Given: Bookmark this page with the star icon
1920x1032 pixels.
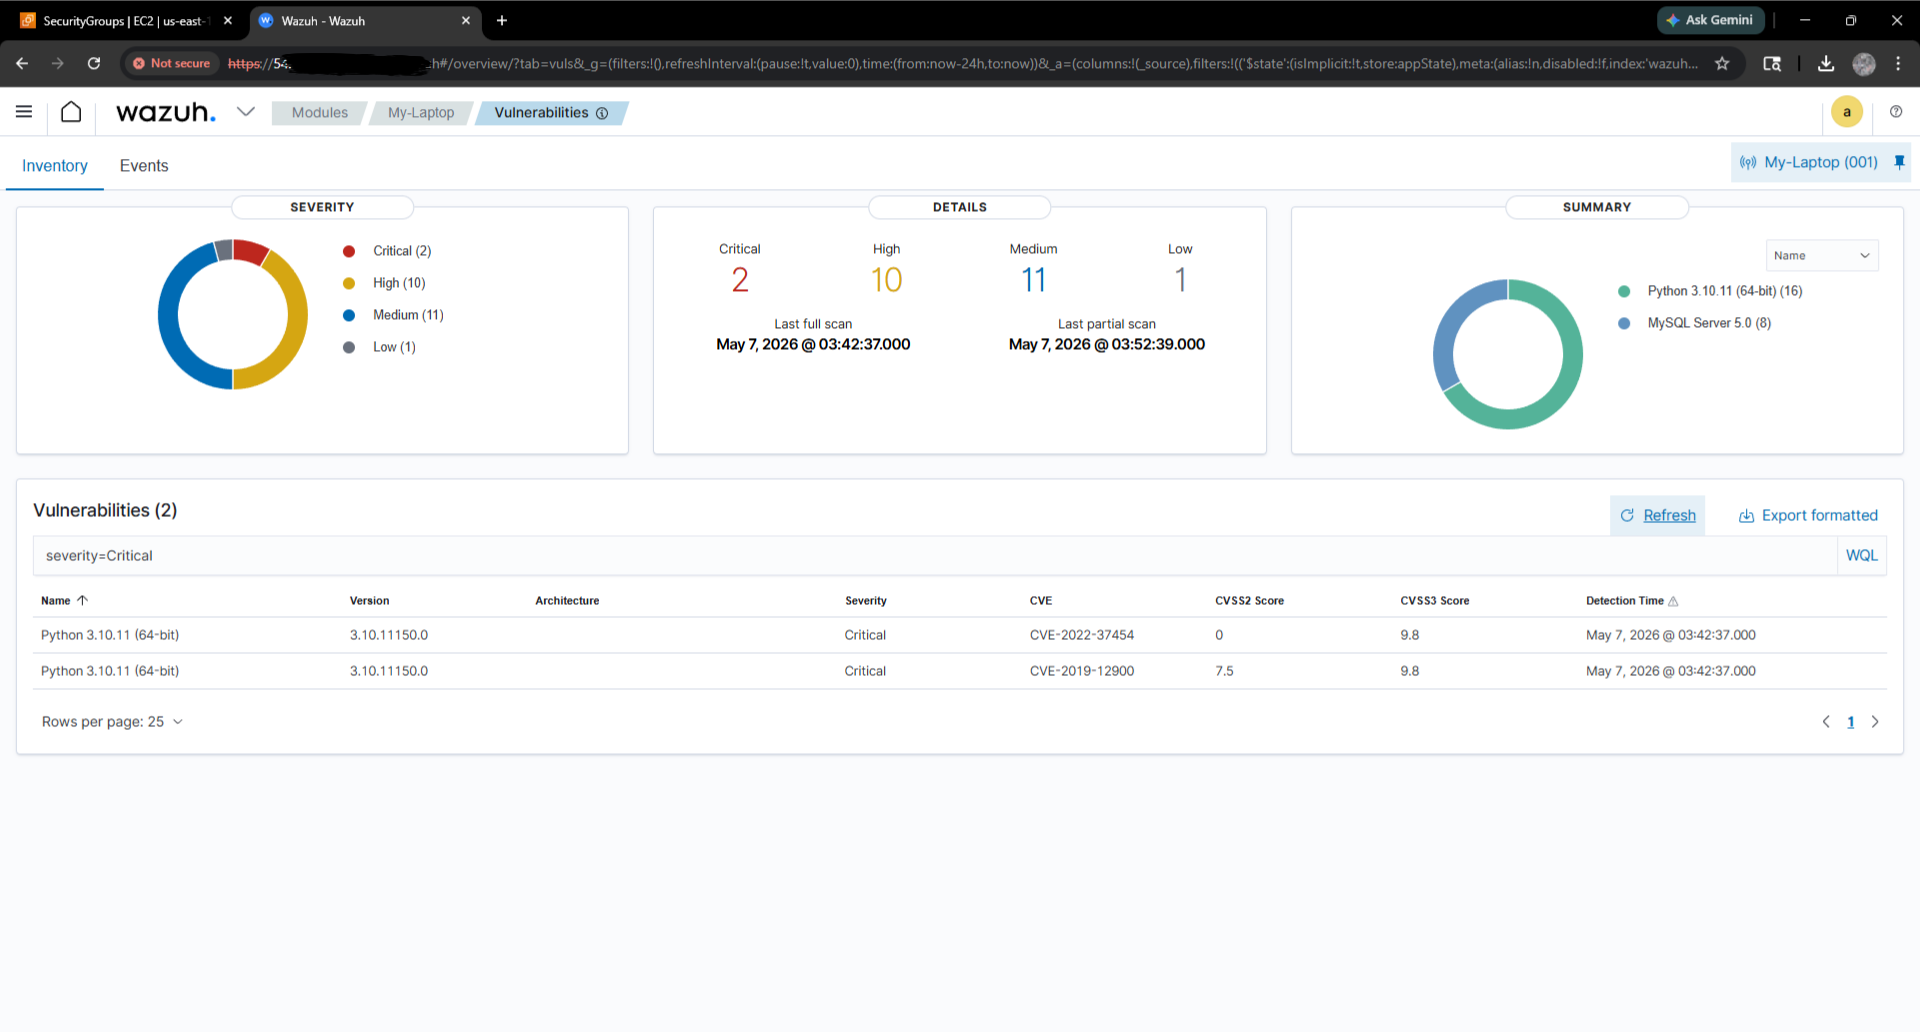Looking at the screenshot, I should point(1722,63).
